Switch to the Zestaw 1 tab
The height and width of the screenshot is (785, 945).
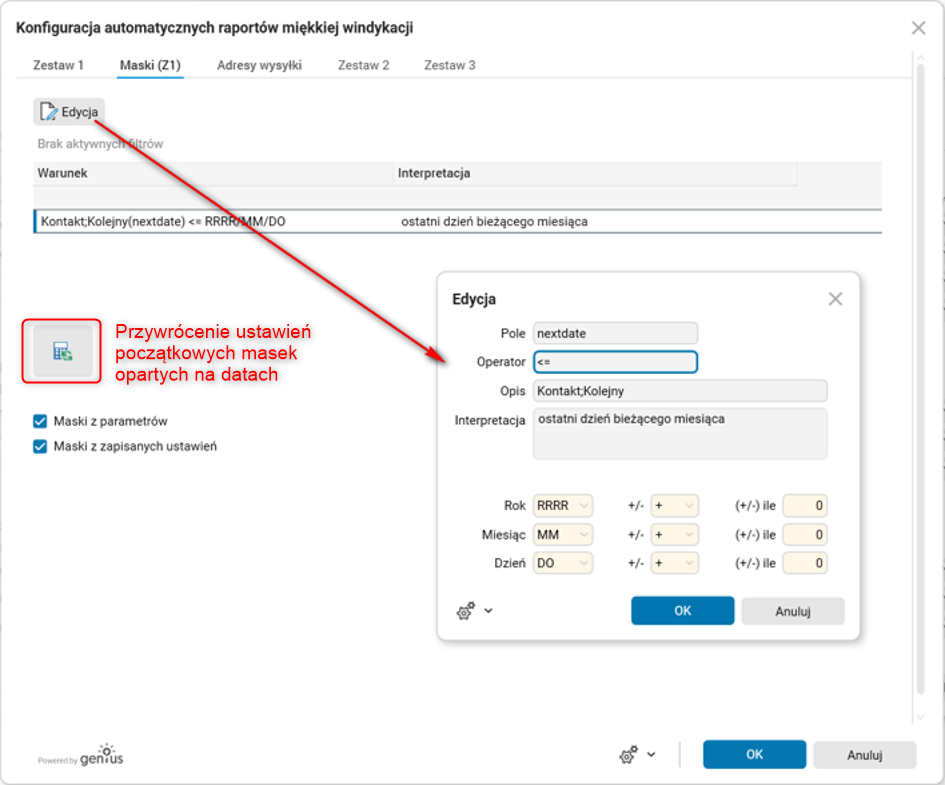coord(57,64)
